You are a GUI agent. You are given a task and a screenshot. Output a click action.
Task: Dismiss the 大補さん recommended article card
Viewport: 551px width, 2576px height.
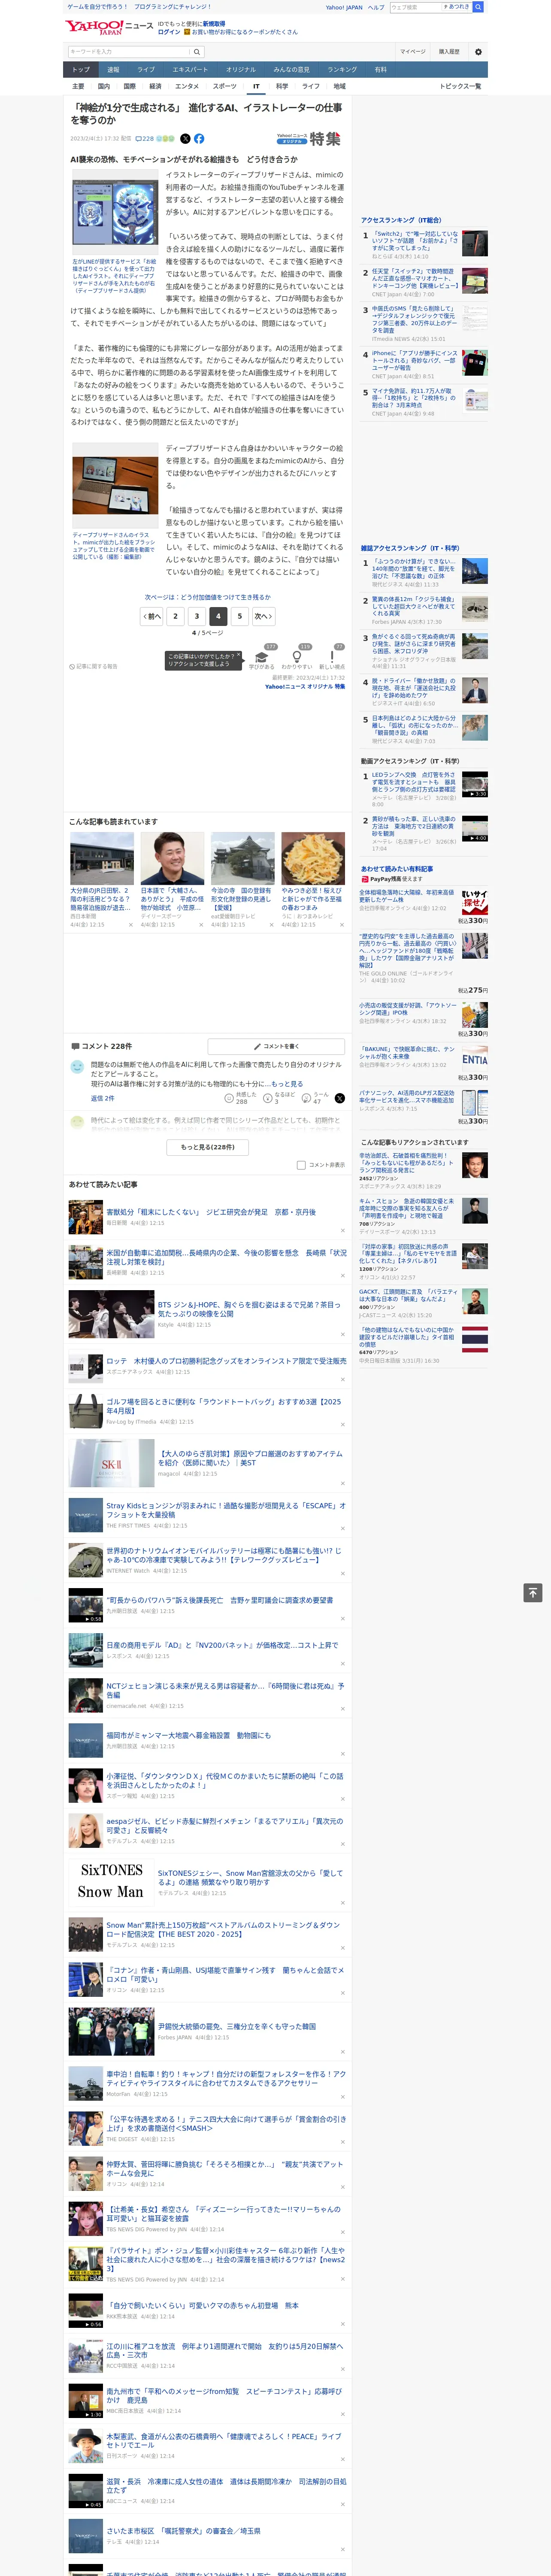200,925
